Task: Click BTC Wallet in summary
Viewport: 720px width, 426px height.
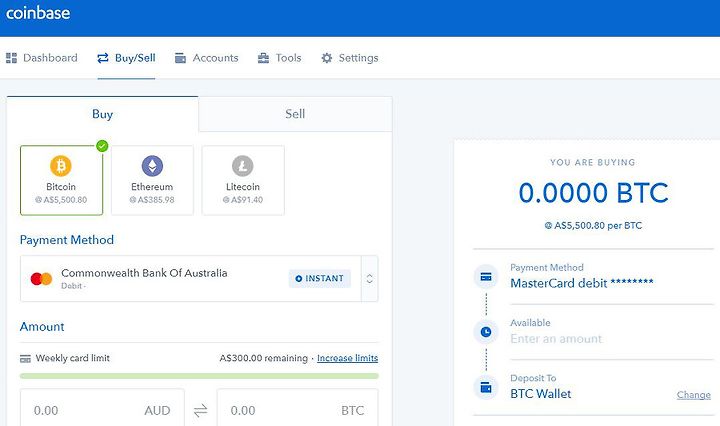Action: coord(540,394)
